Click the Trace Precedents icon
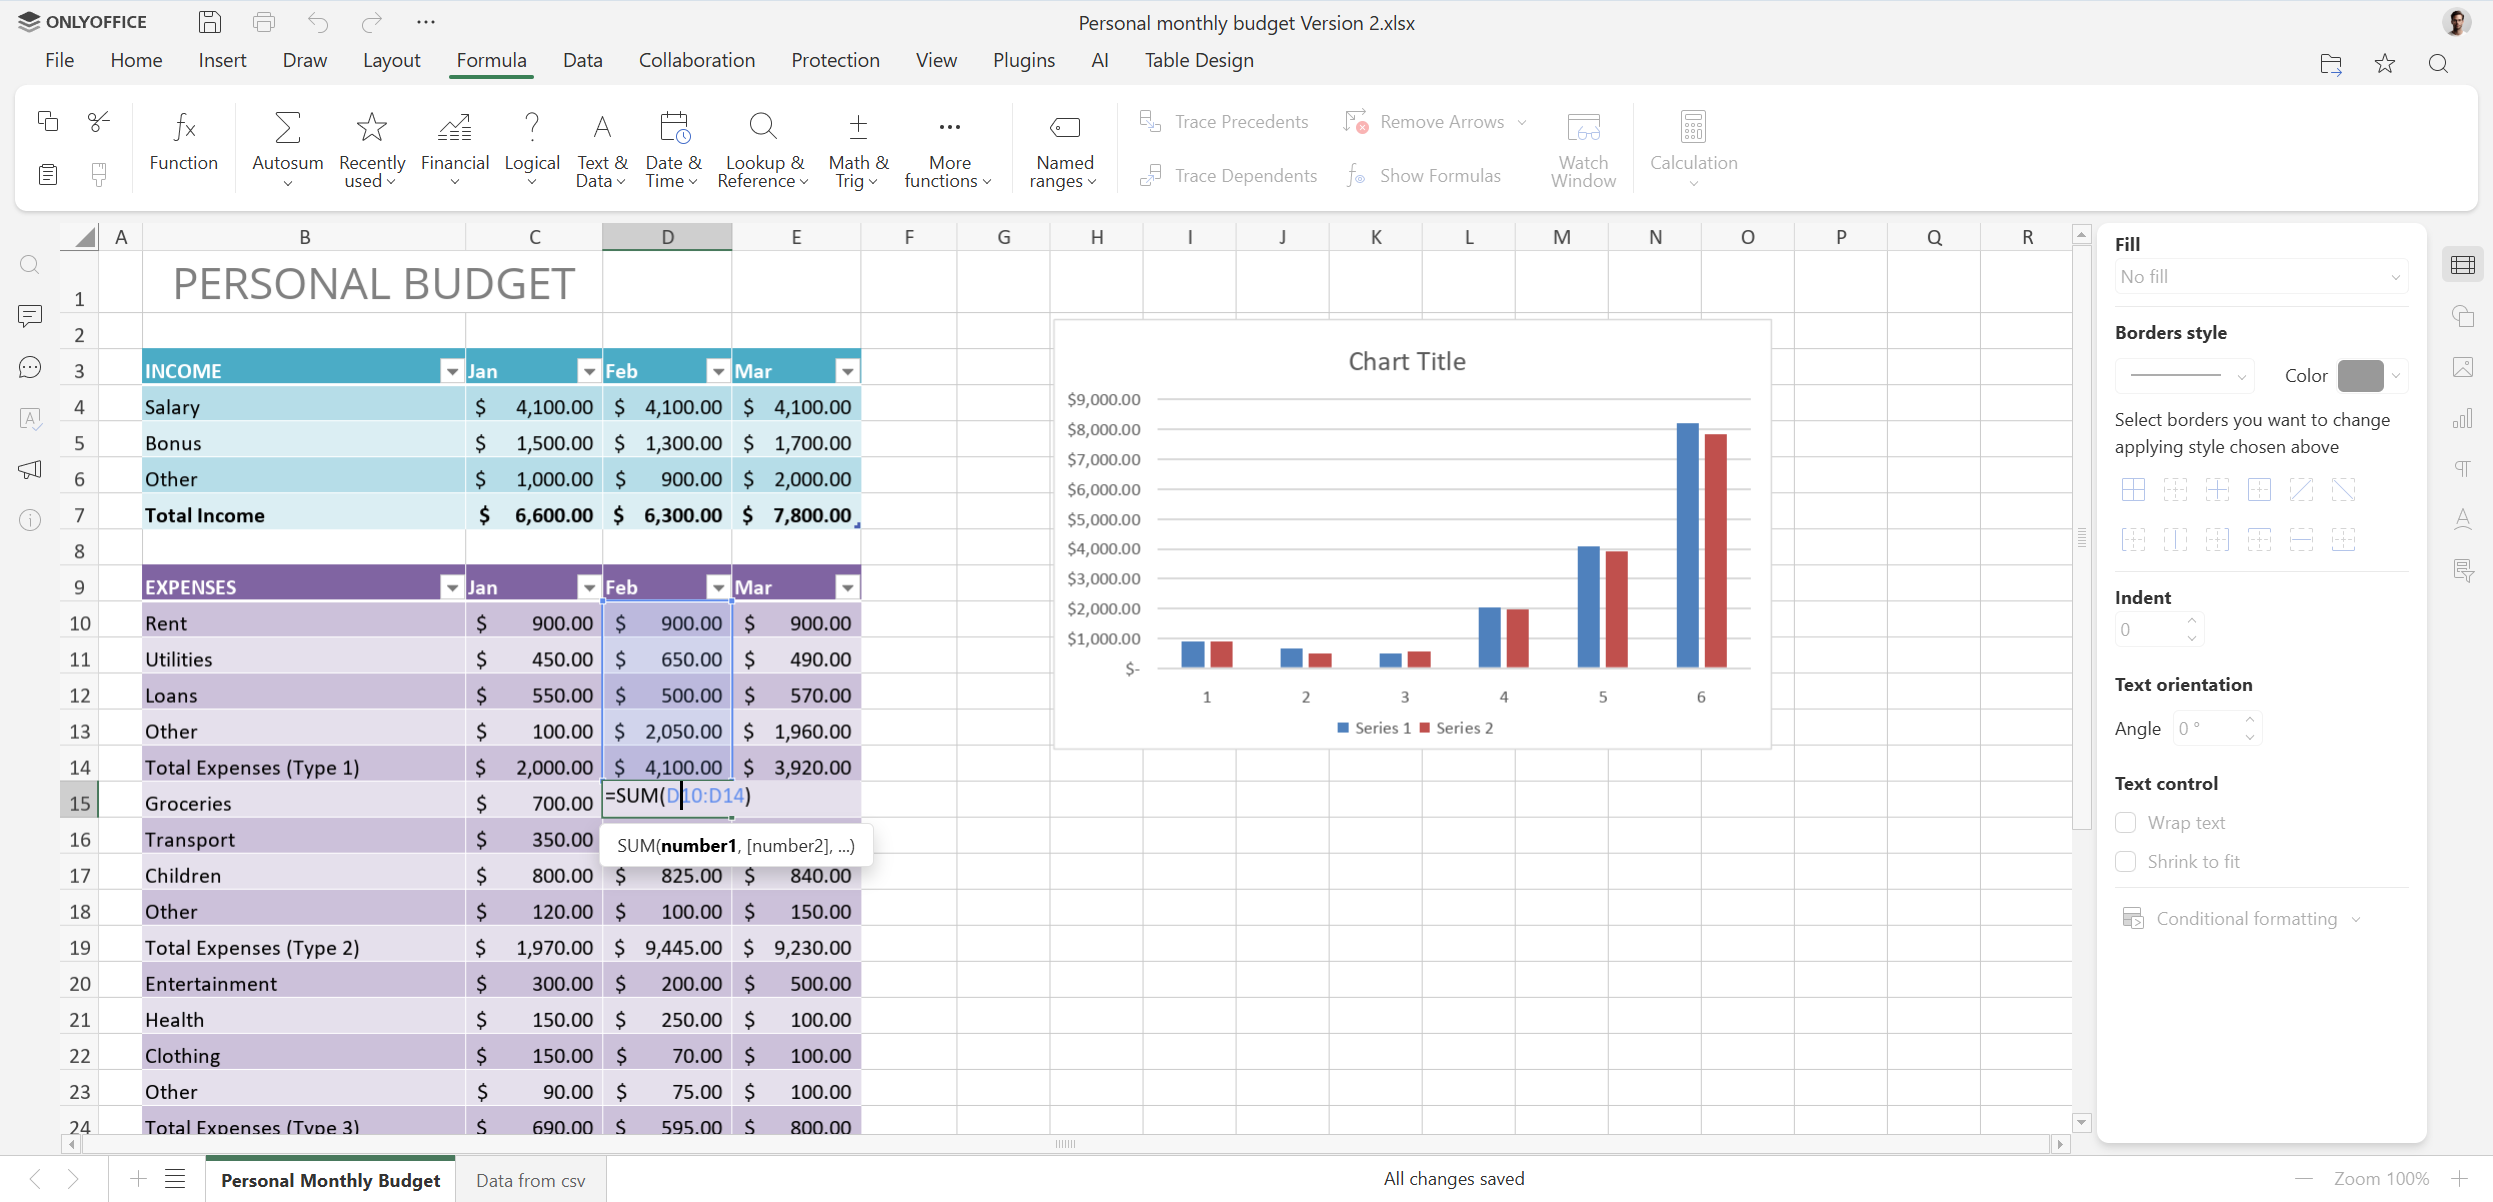This screenshot has height=1202, width=2493. 1150,122
